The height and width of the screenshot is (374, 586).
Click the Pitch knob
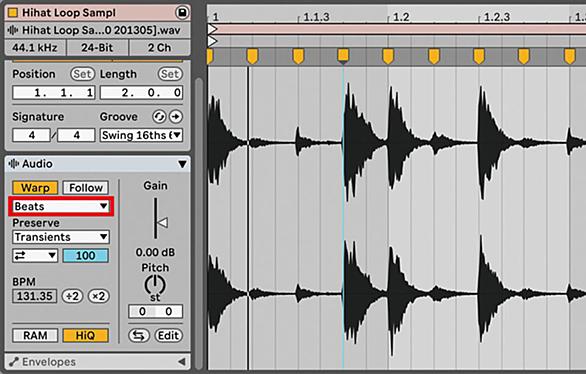[x=155, y=285]
